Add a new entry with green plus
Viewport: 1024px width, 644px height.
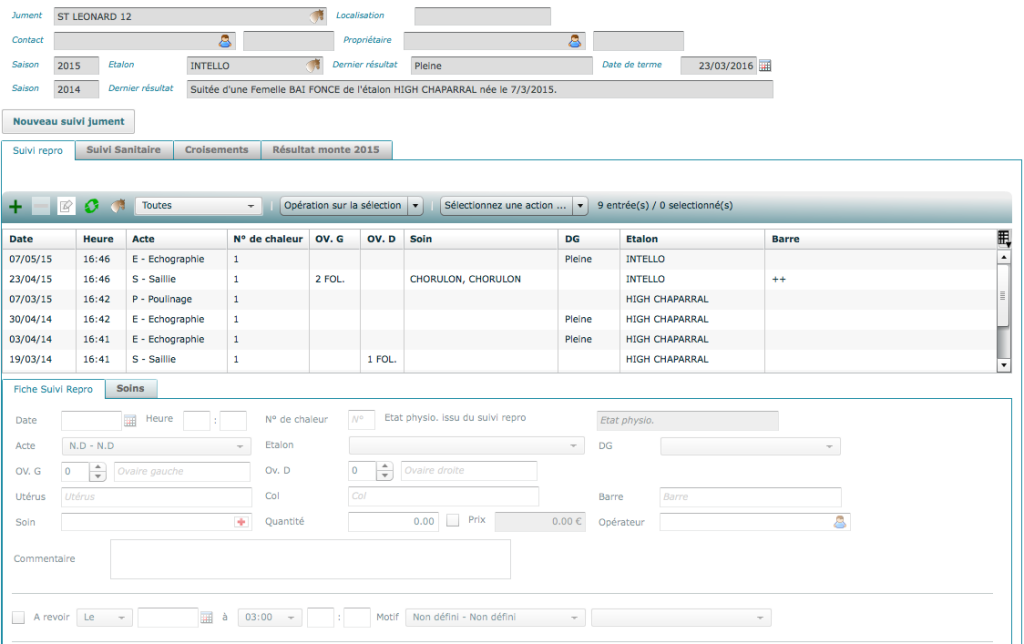coord(15,206)
